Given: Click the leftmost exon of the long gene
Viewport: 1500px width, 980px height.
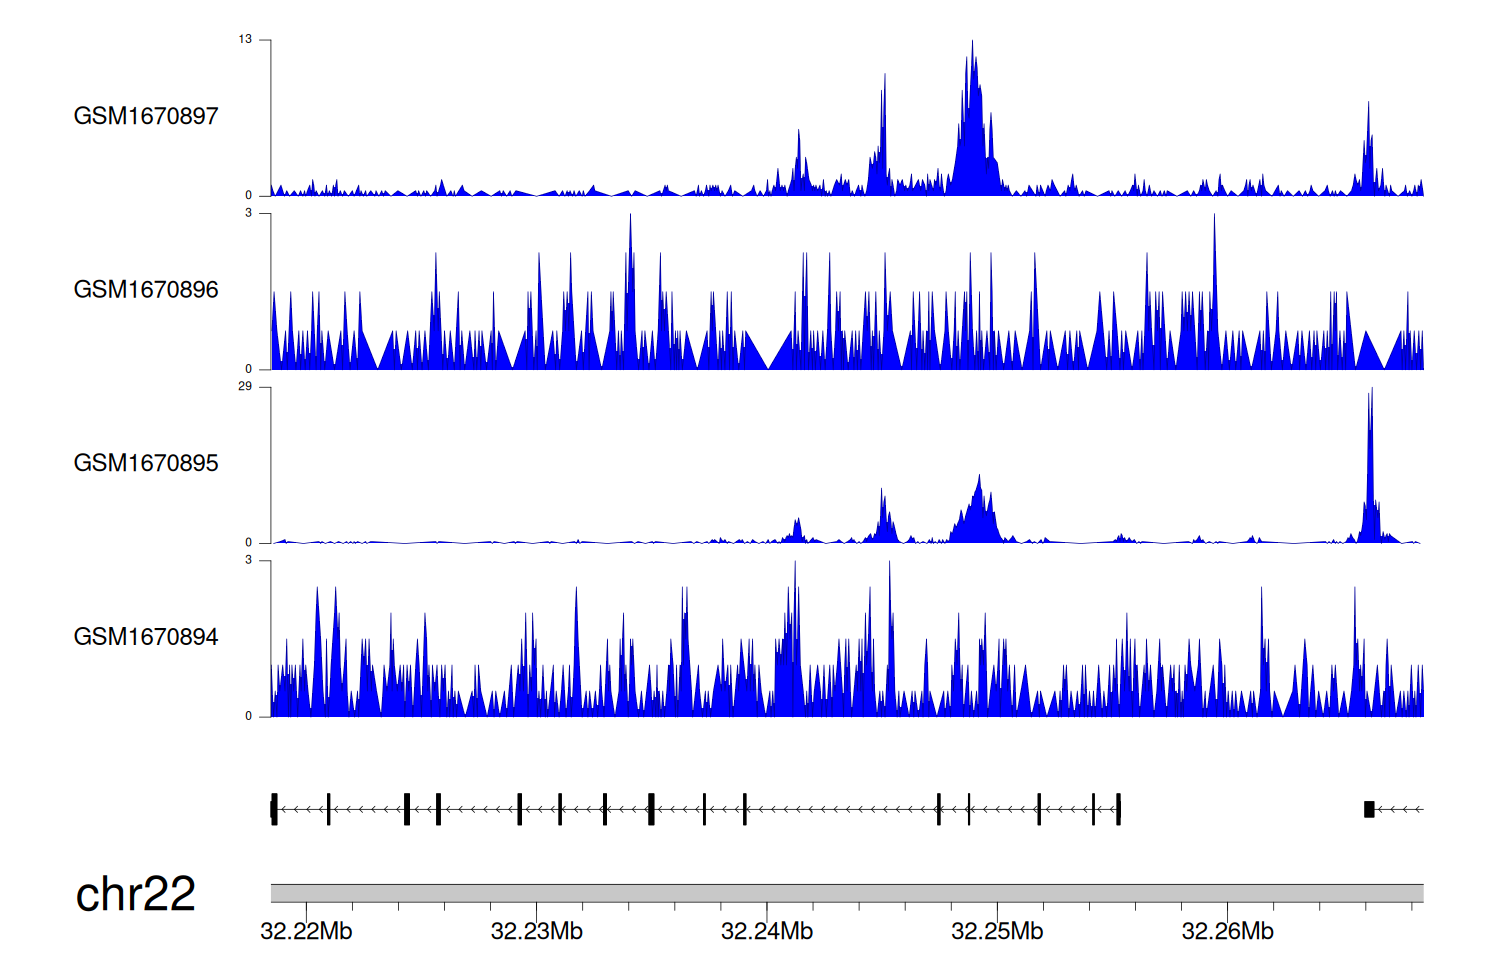Looking at the screenshot, I should [274, 809].
